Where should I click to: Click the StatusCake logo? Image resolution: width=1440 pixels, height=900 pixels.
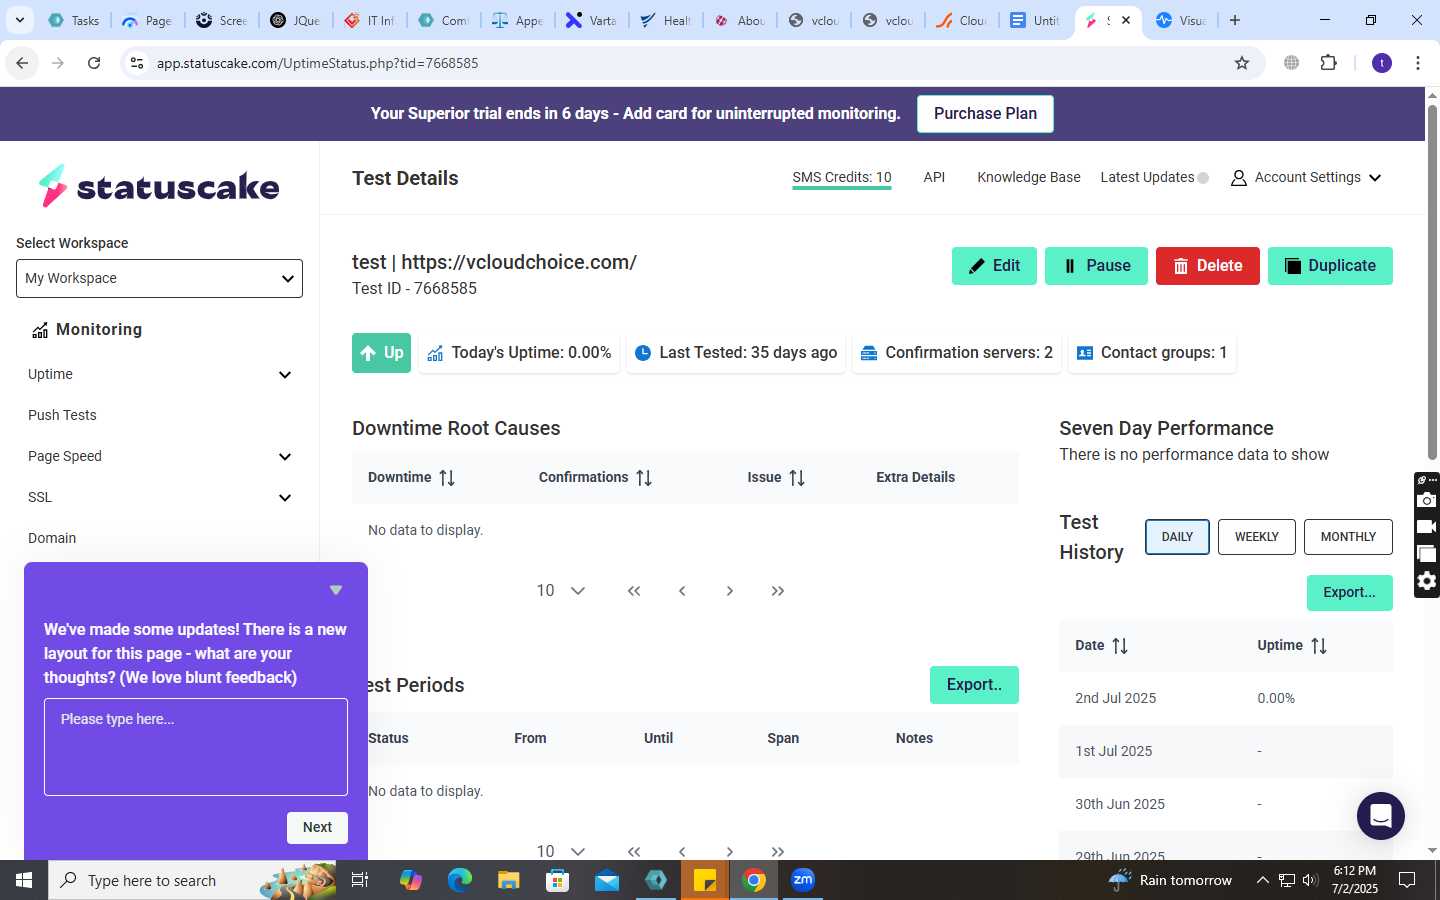[x=159, y=186]
